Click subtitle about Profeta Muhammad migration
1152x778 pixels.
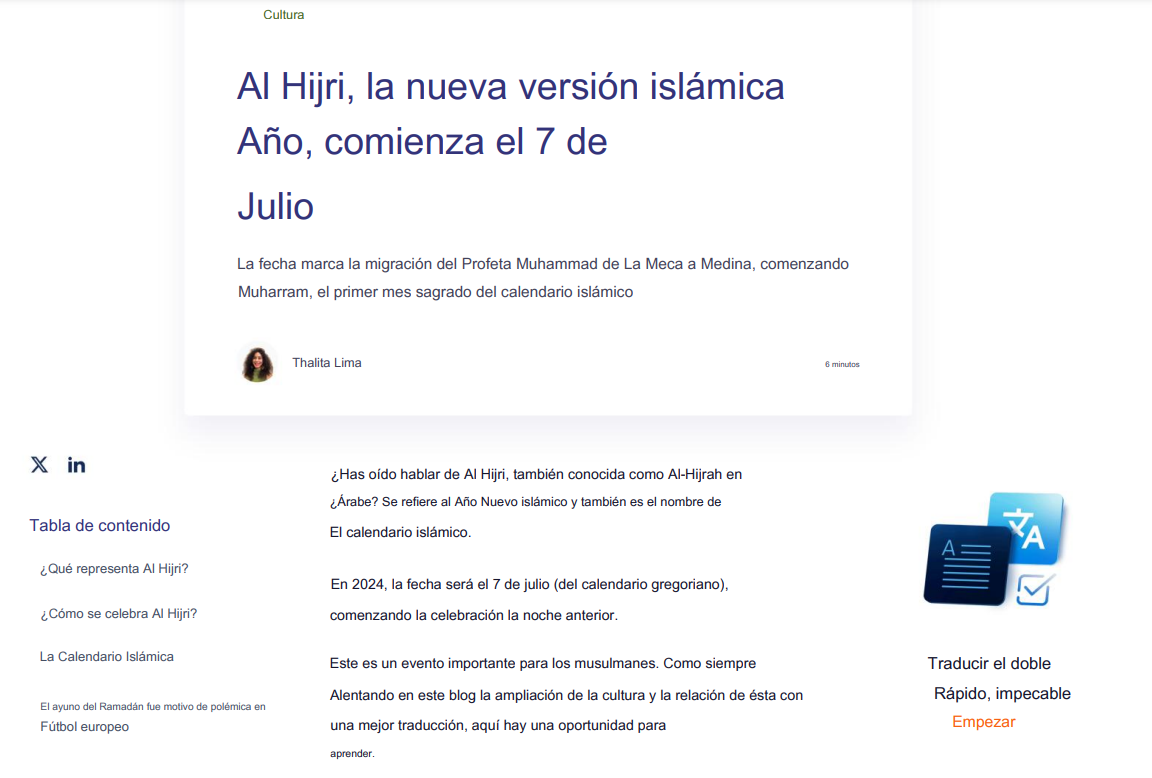coord(543,278)
